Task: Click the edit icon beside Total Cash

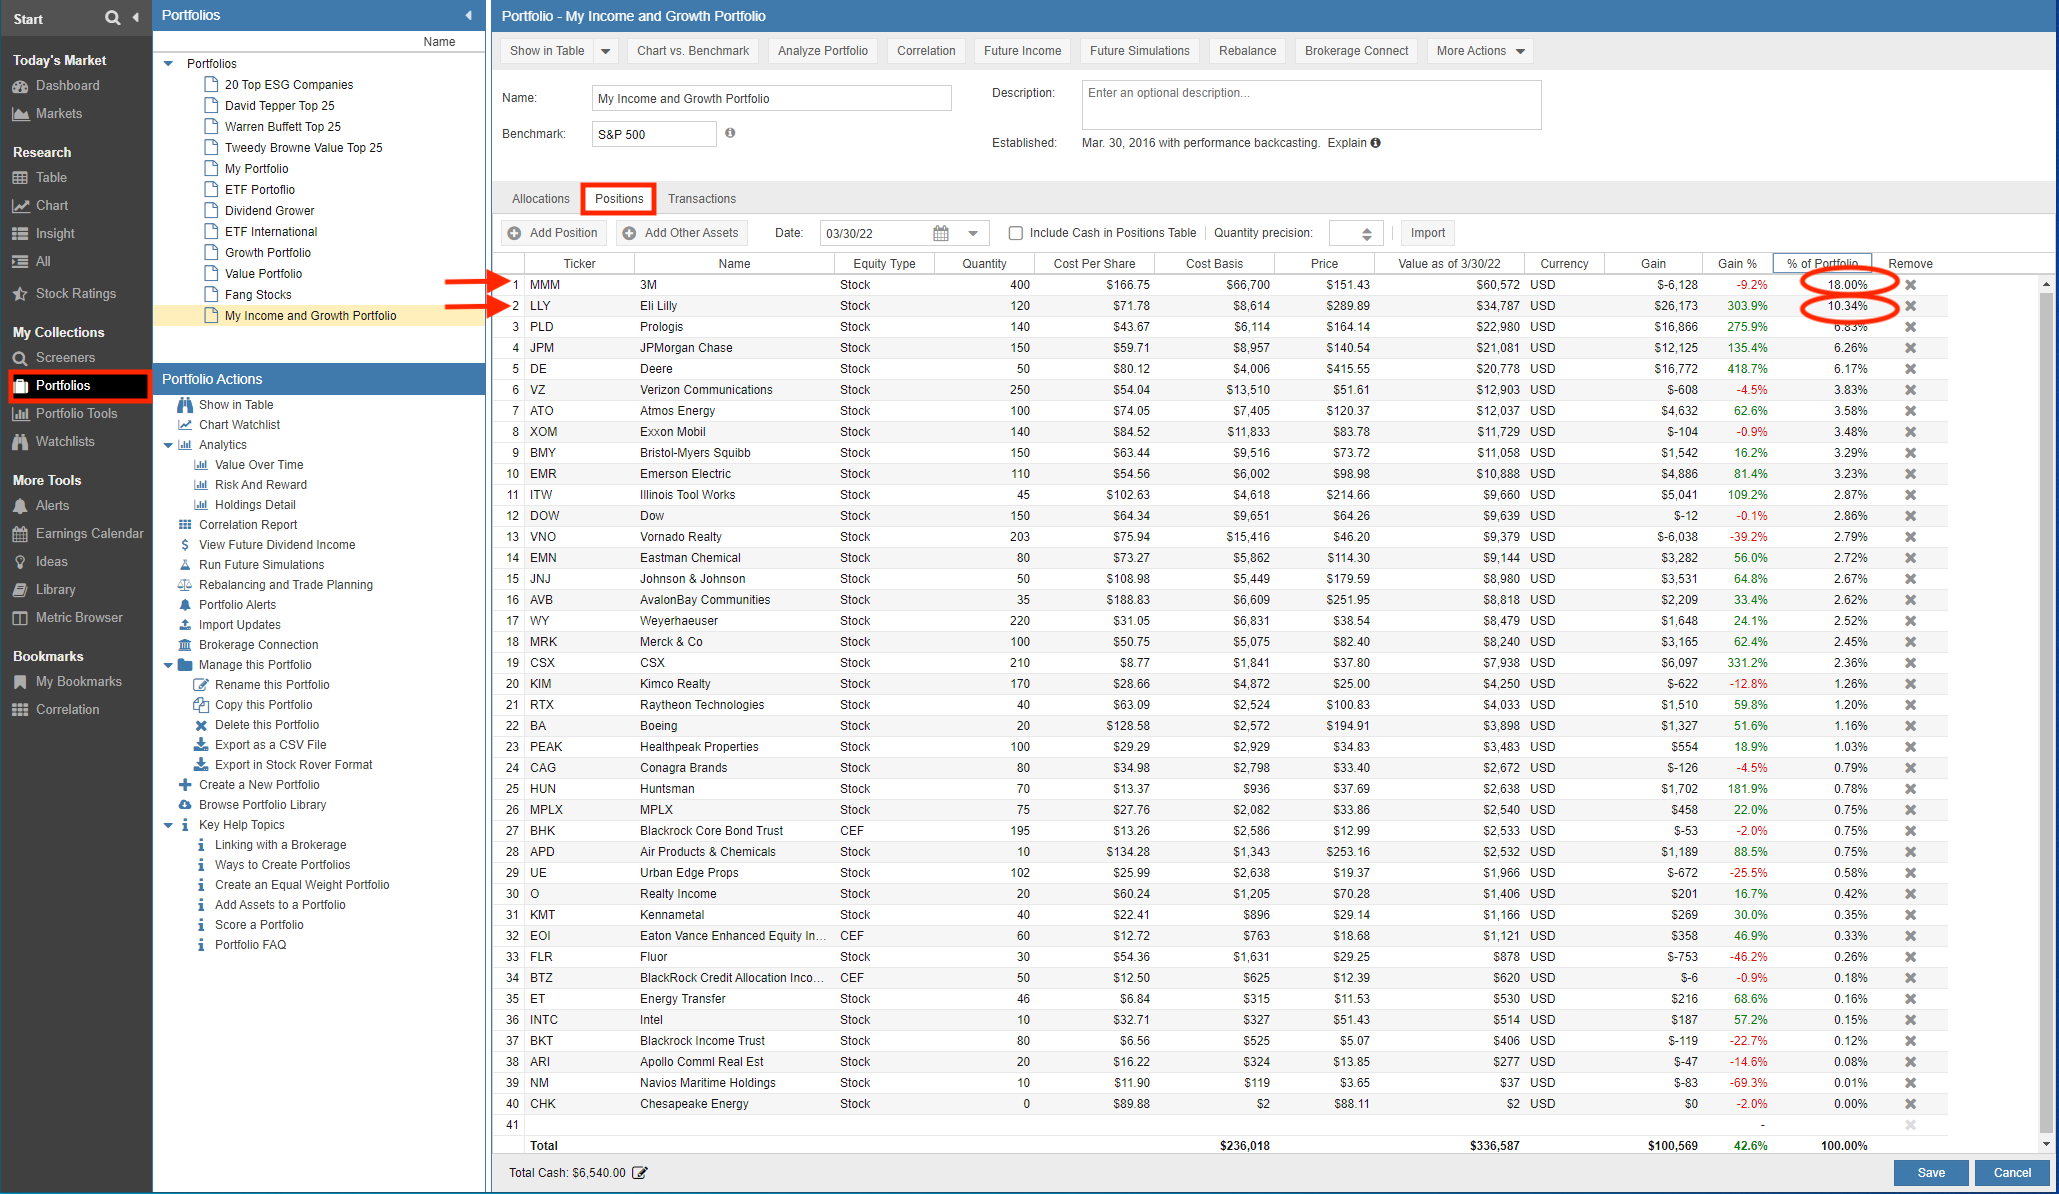Action: pyautogui.click(x=640, y=1173)
